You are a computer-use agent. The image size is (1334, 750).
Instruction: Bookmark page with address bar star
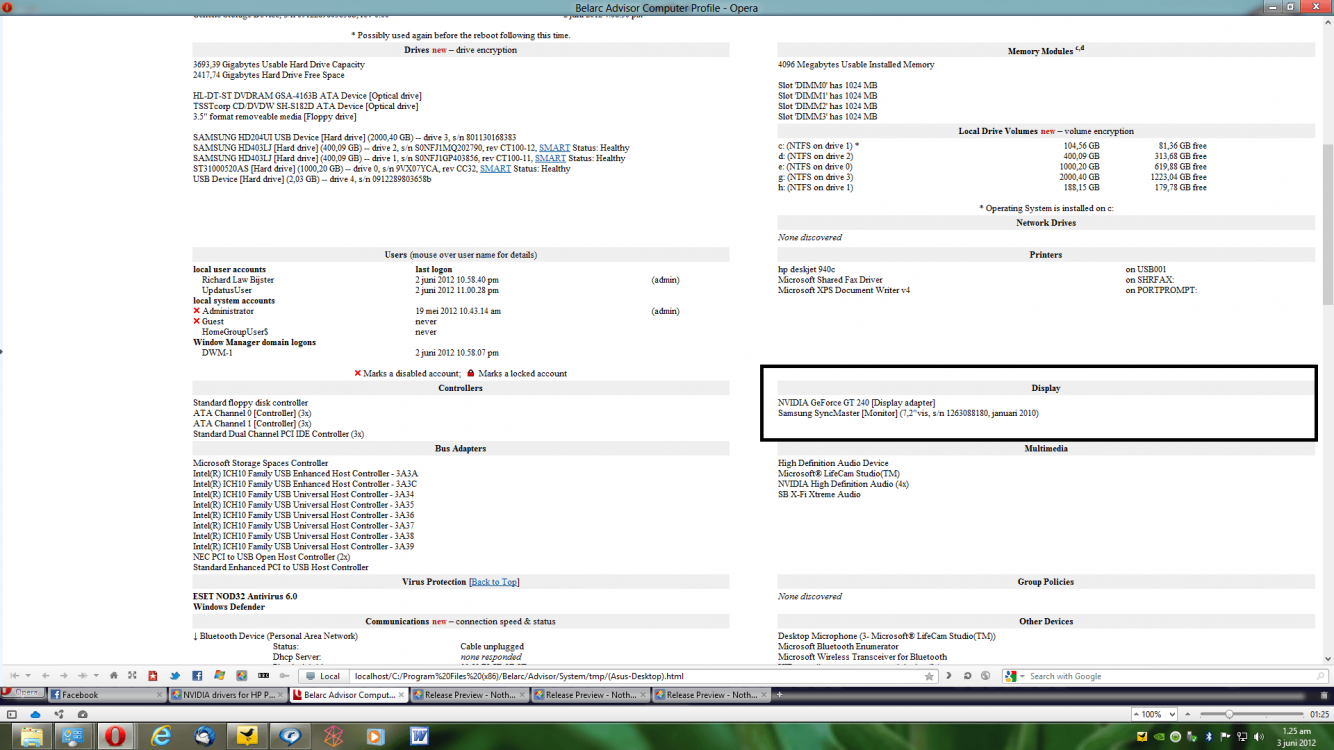click(929, 677)
